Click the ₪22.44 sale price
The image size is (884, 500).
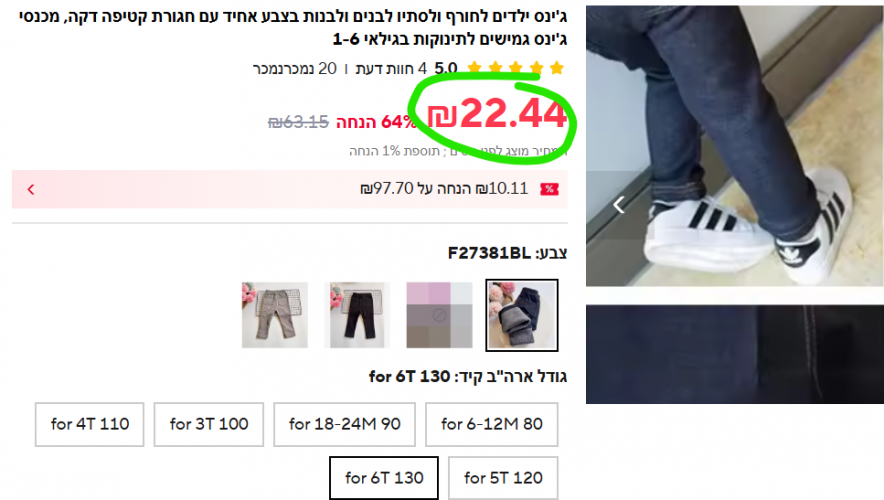[x=497, y=114]
